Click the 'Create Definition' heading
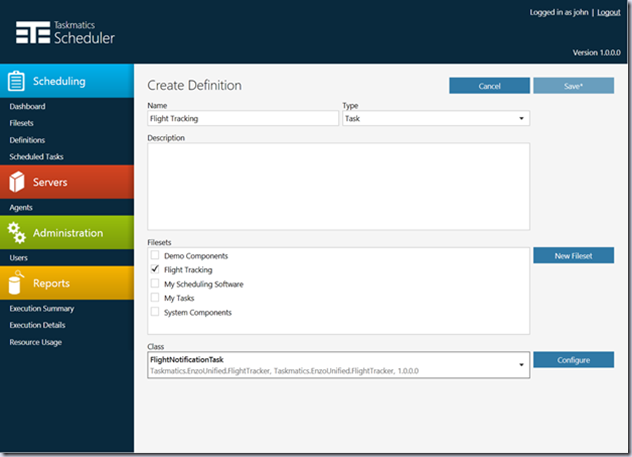632x457 pixels. [x=194, y=85]
